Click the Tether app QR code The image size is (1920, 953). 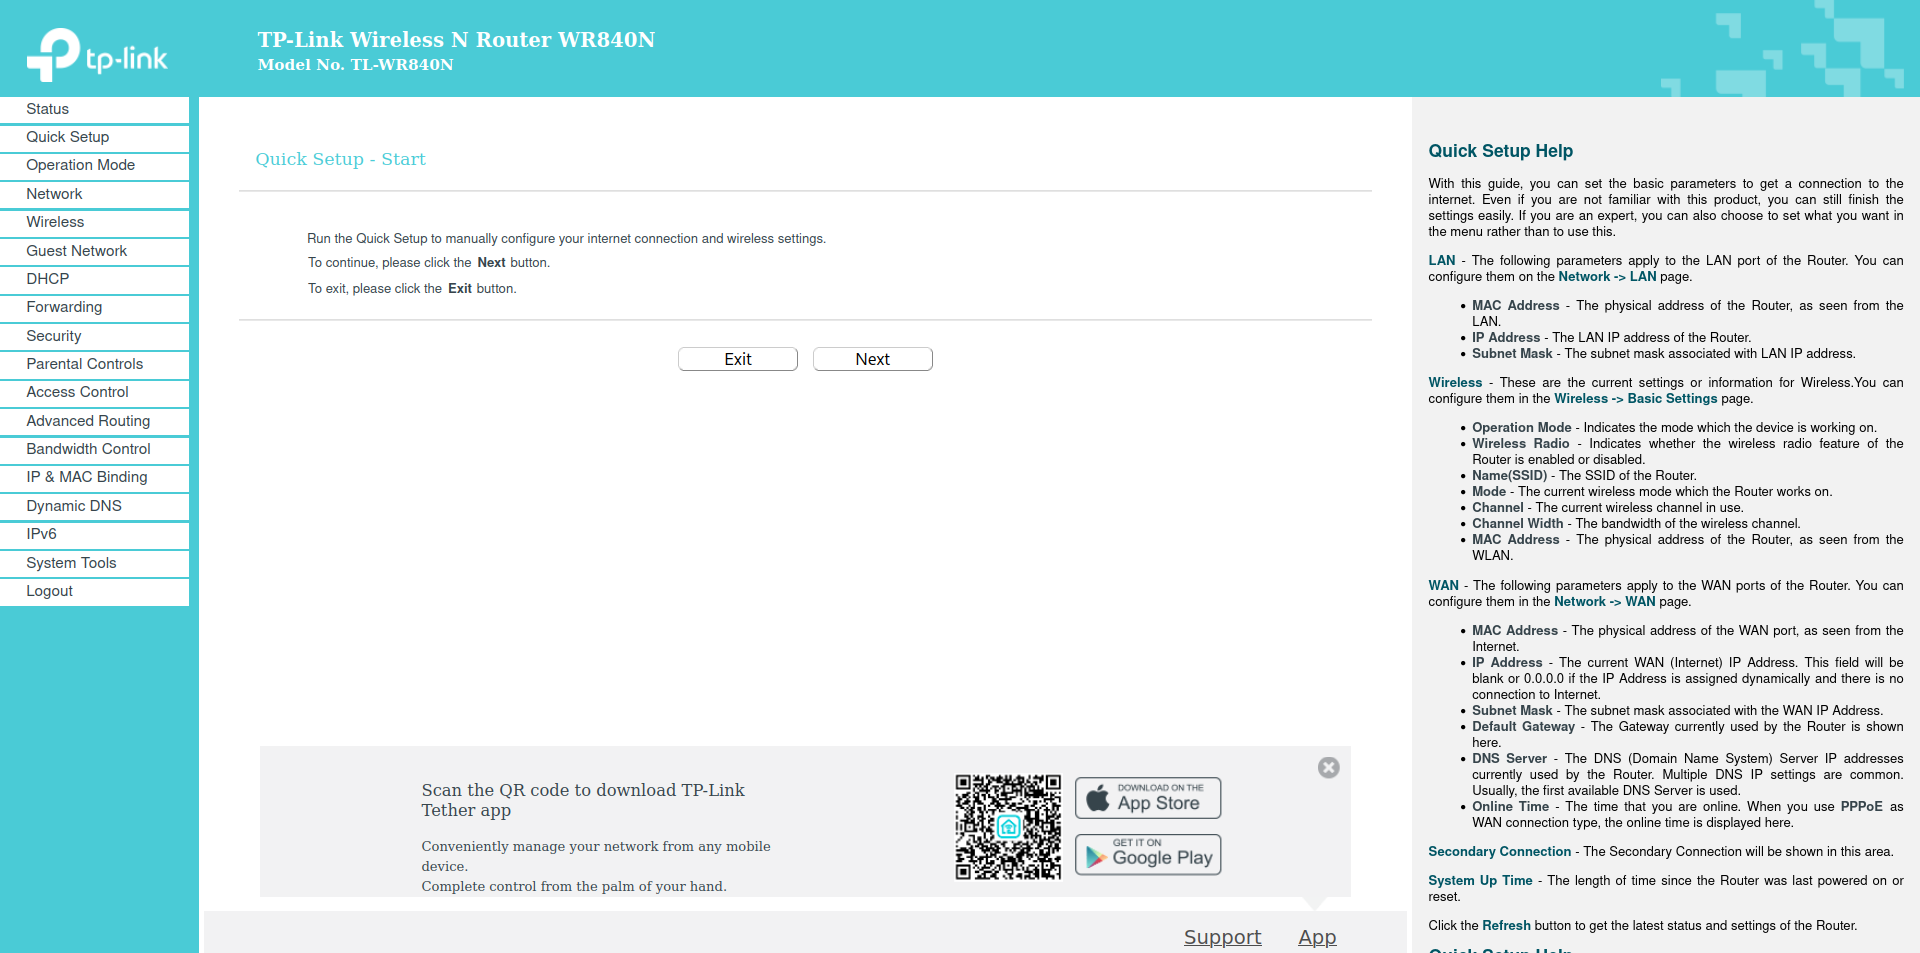coord(1008,826)
